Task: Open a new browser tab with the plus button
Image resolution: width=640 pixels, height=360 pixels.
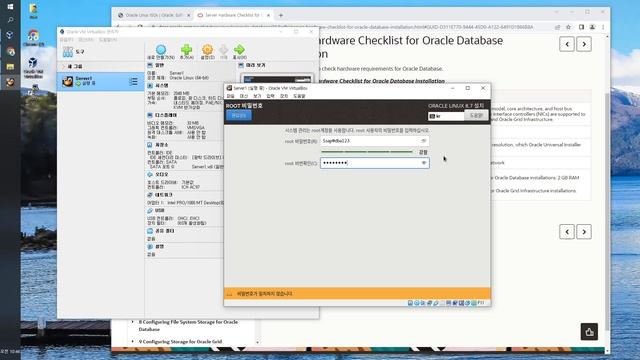Action: click(x=281, y=15)
